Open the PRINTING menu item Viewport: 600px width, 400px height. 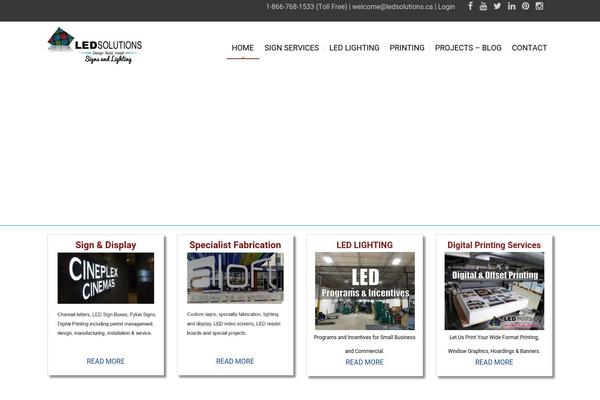click(x=407, y=48)
